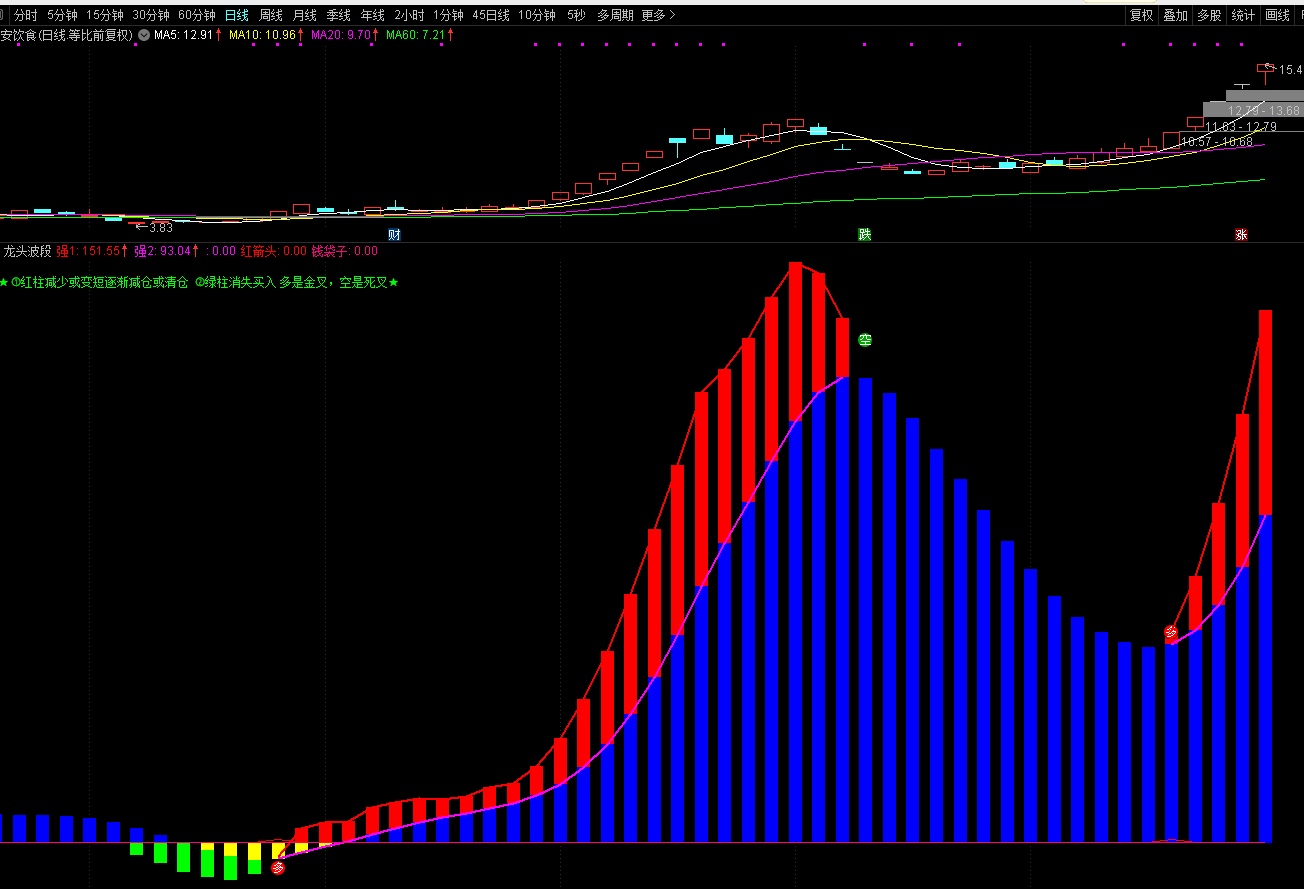
Task: Click the green 空 death-cross signal icon
Action: (x=865, y=340)
